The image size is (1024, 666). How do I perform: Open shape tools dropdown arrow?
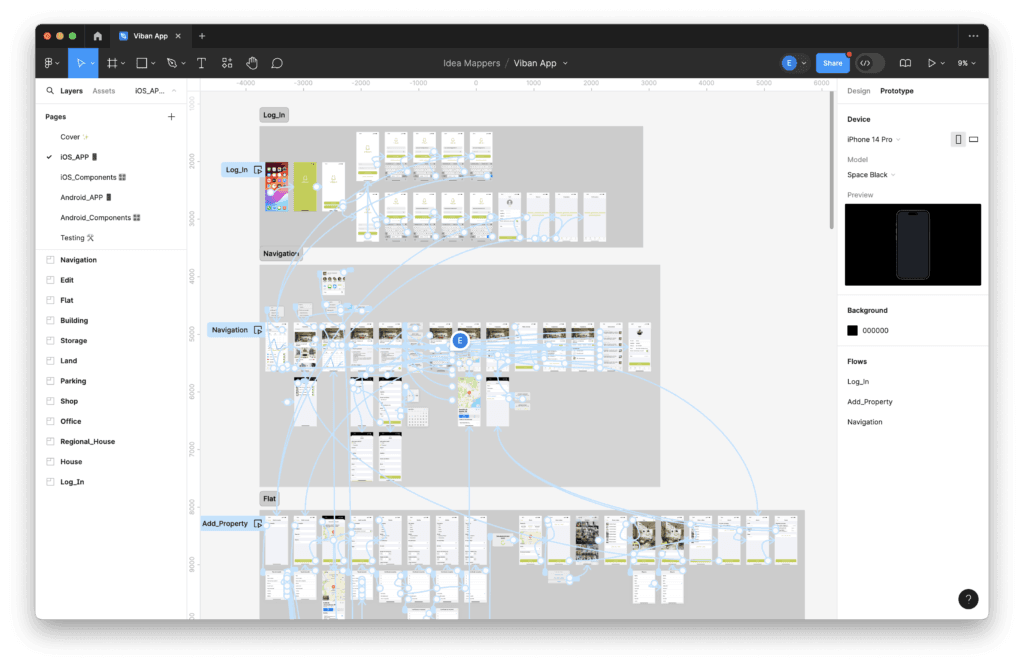click(153, 64)
